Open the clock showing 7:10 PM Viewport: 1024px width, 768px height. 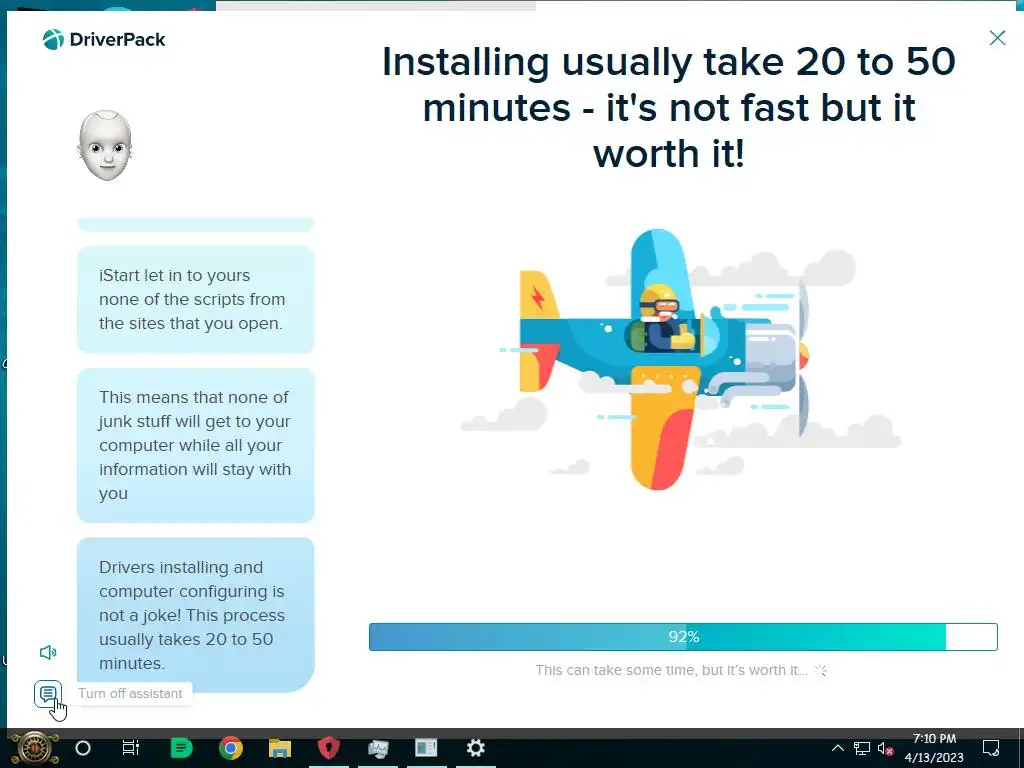934,748
